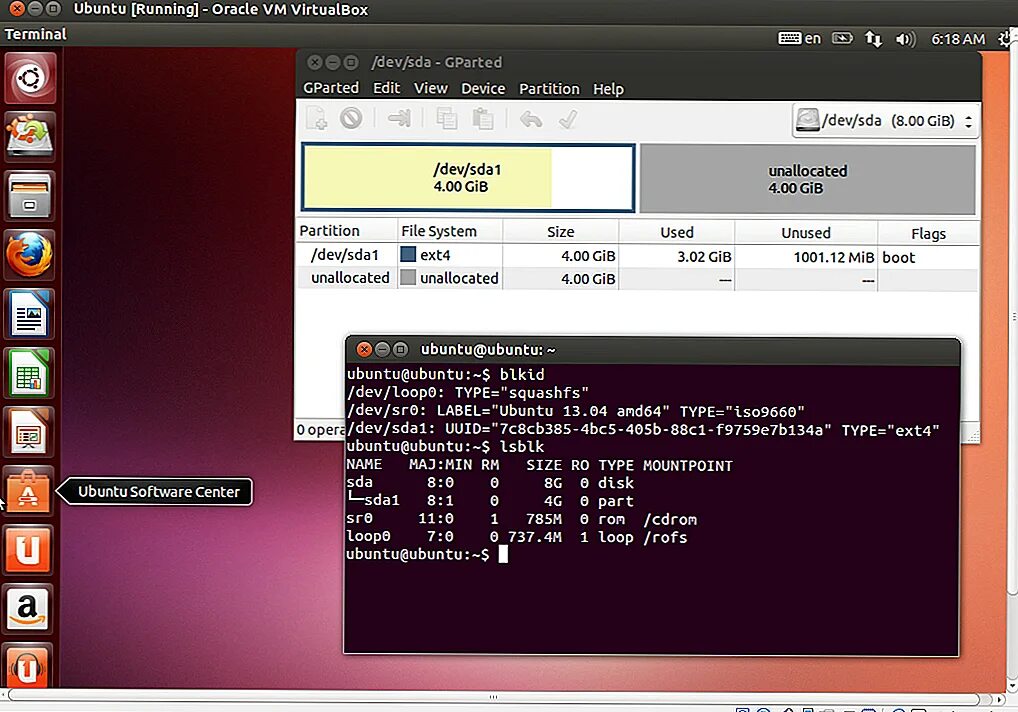This screenshot has width=1018, height=712.
Task: Launch Firefox from the launcher
Action: (30, 255)
